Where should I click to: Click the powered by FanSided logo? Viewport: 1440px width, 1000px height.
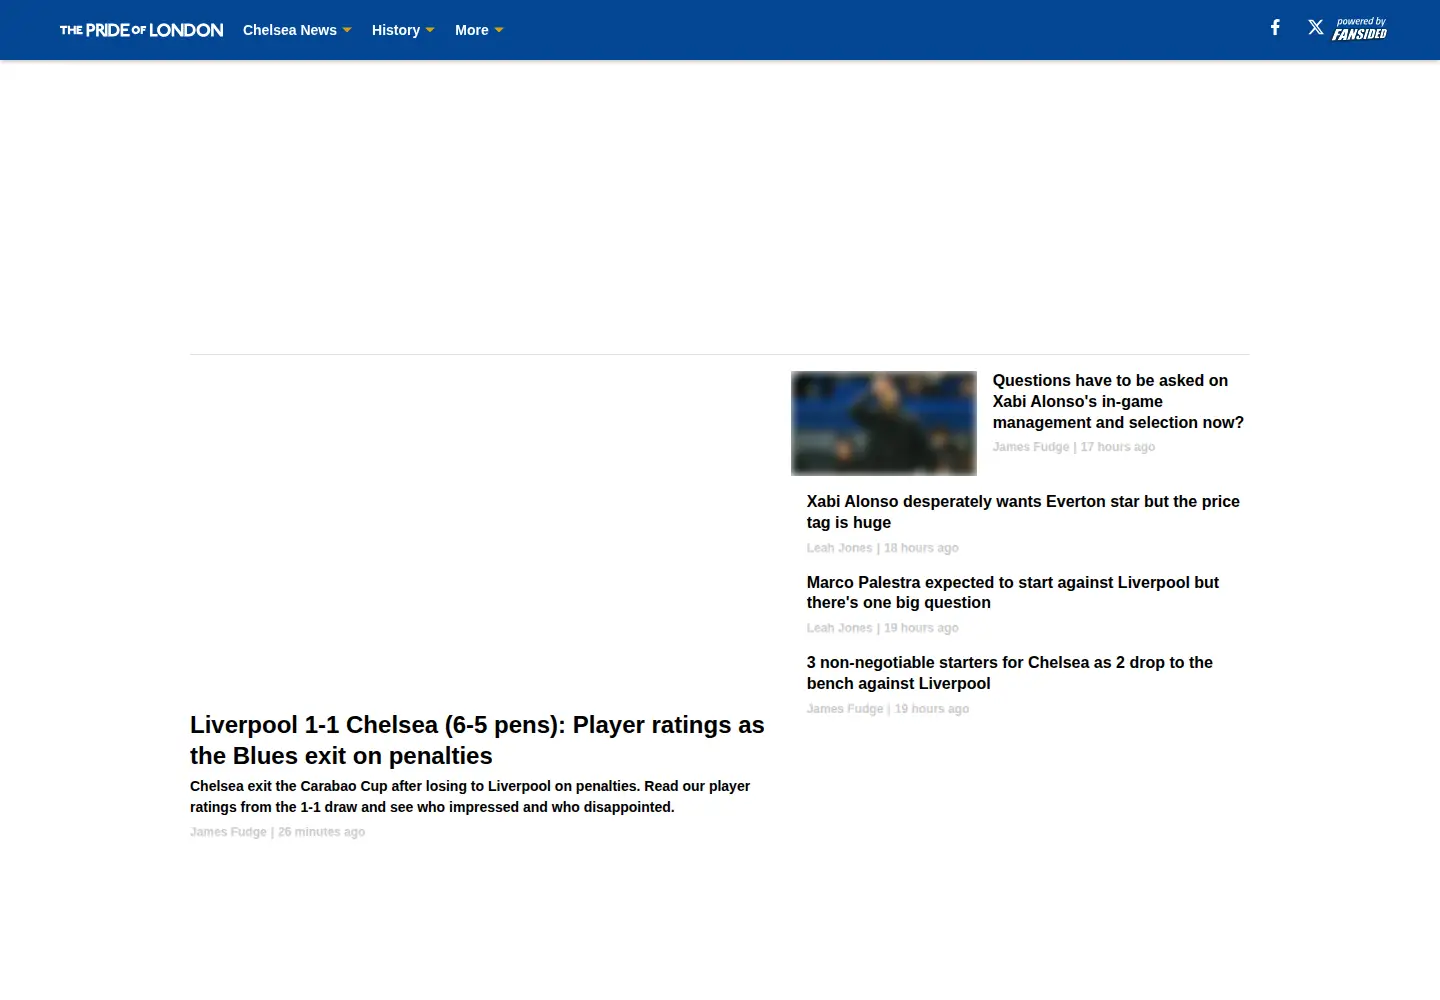click(x=1359, y=29)
